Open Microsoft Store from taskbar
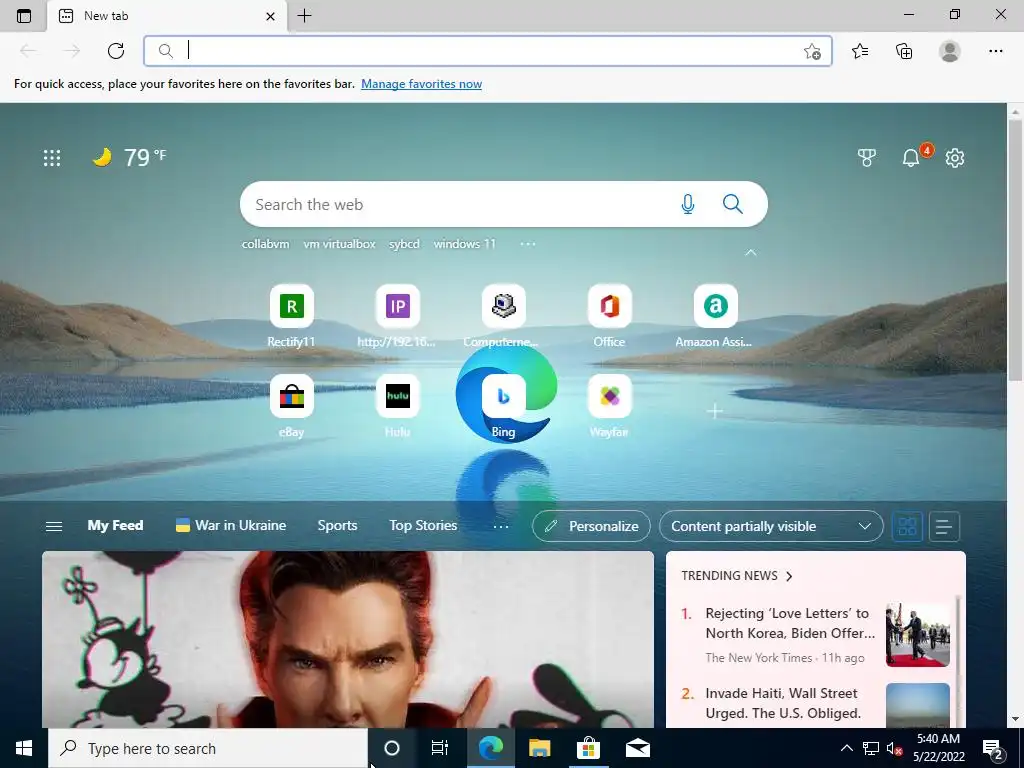 click(588, 748)
